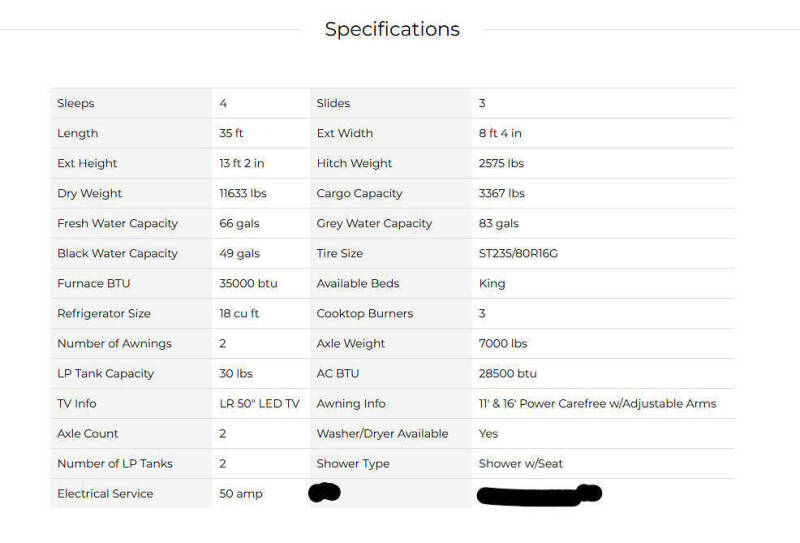
Task: Select the Fresh Water Capacity label
Action: 117,224
